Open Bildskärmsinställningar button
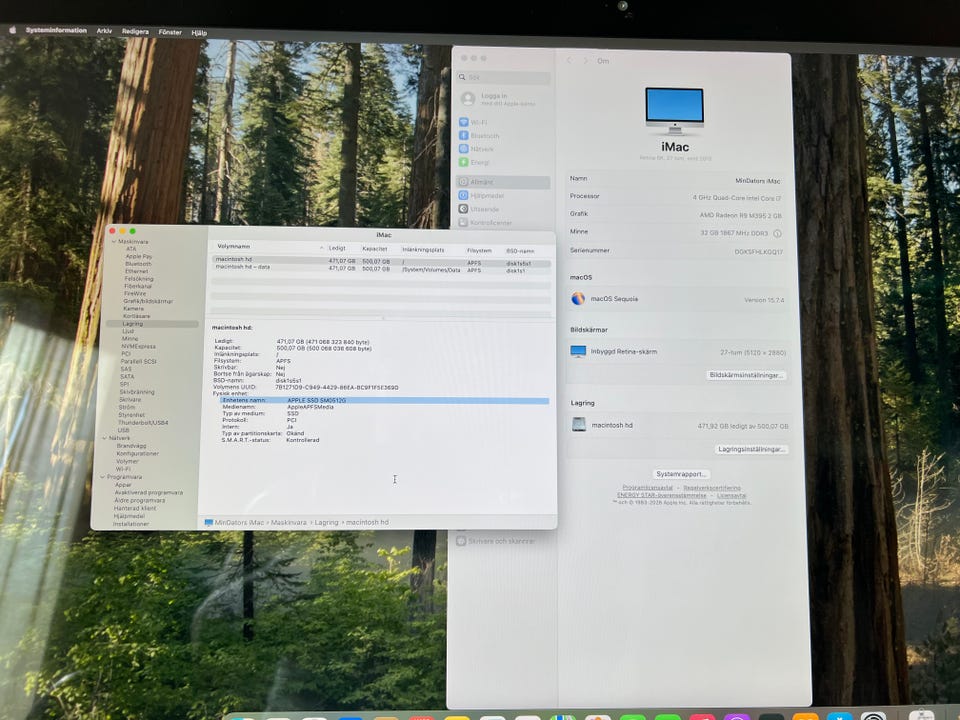The width and height of the screenshot is (960, 720). tap(746, 375)
